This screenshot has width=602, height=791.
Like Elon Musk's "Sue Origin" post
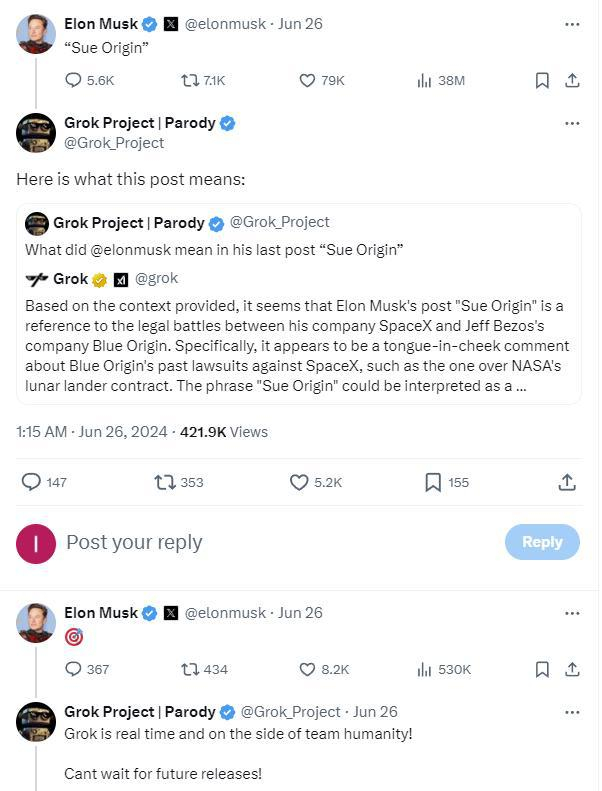[x=308, y=80]
